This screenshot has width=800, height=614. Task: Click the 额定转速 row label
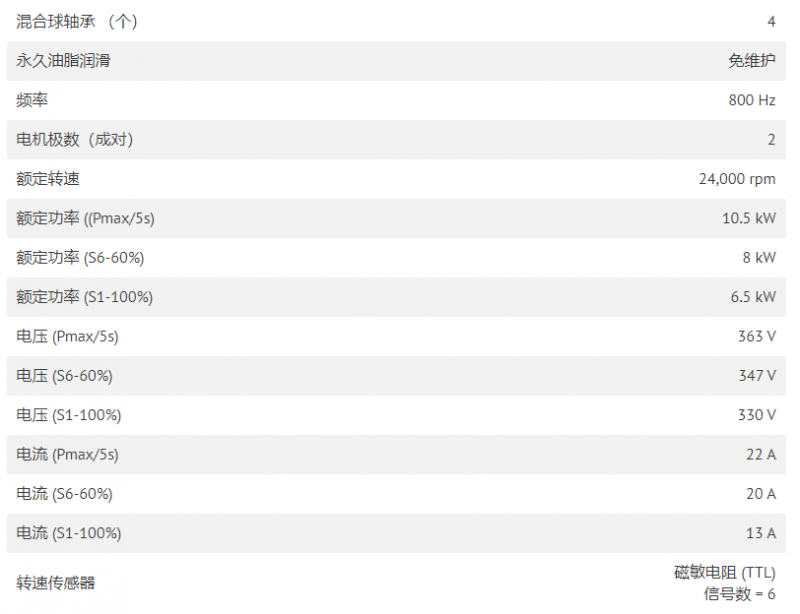(x=47, y=179)
